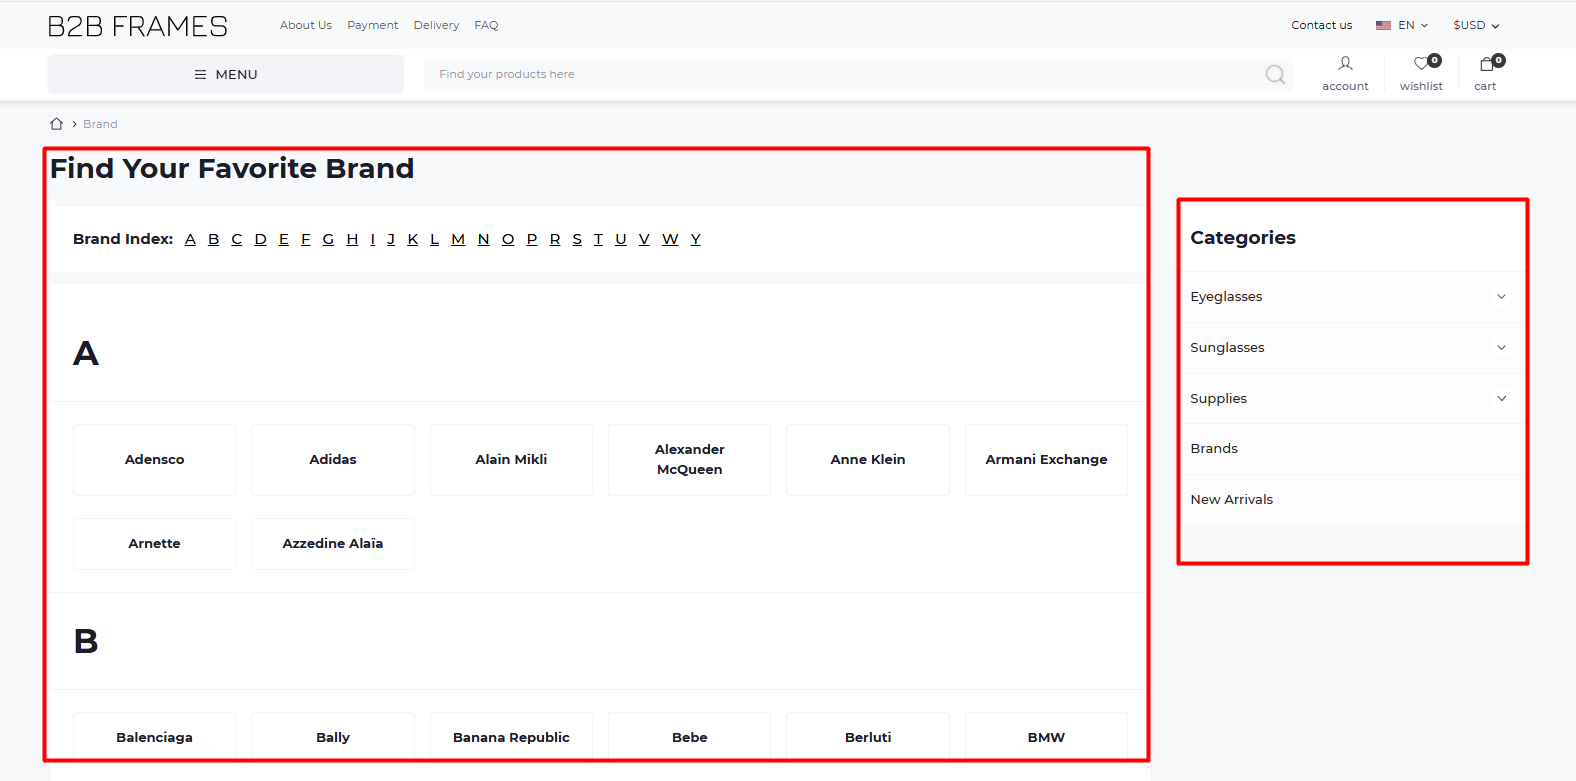Select the Banana Republic brand card

coord(511,738)
